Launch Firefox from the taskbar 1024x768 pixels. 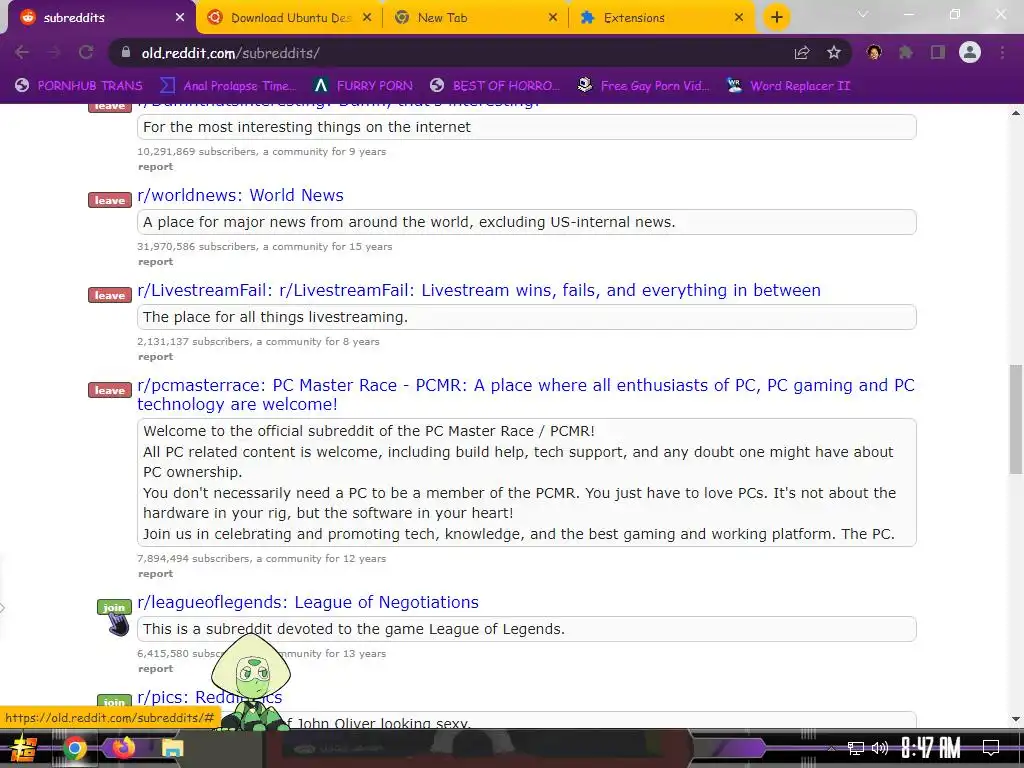123,747
